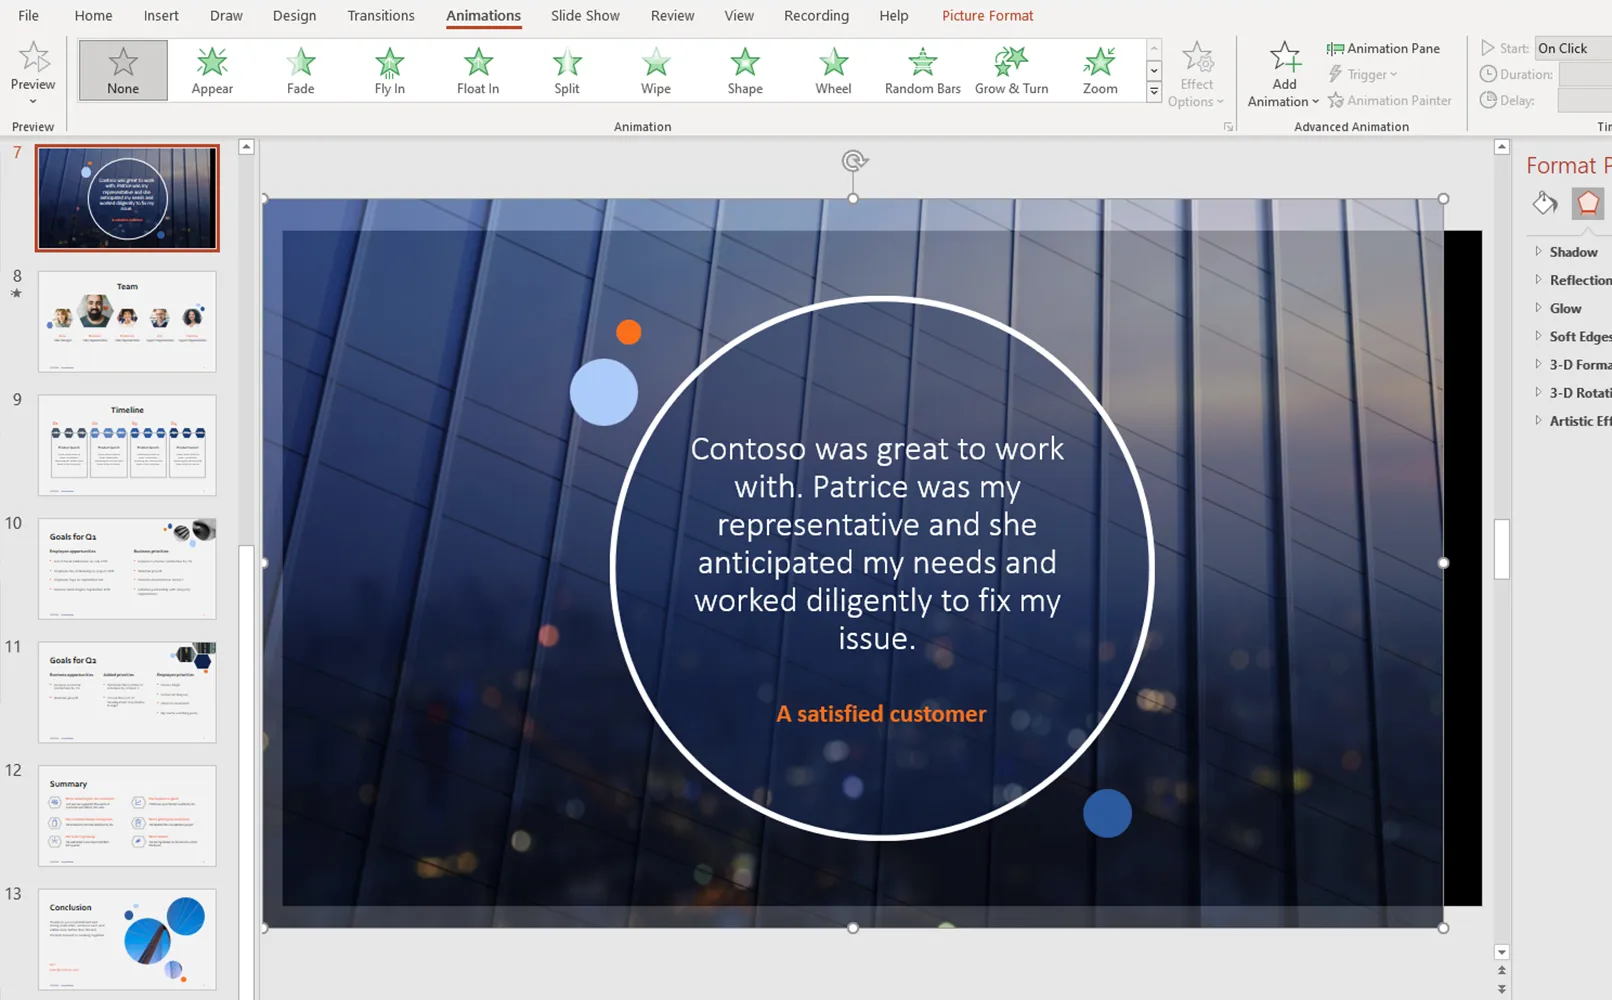Click the Preview animation star icon

pyautogui.click(x=33, y=58)
